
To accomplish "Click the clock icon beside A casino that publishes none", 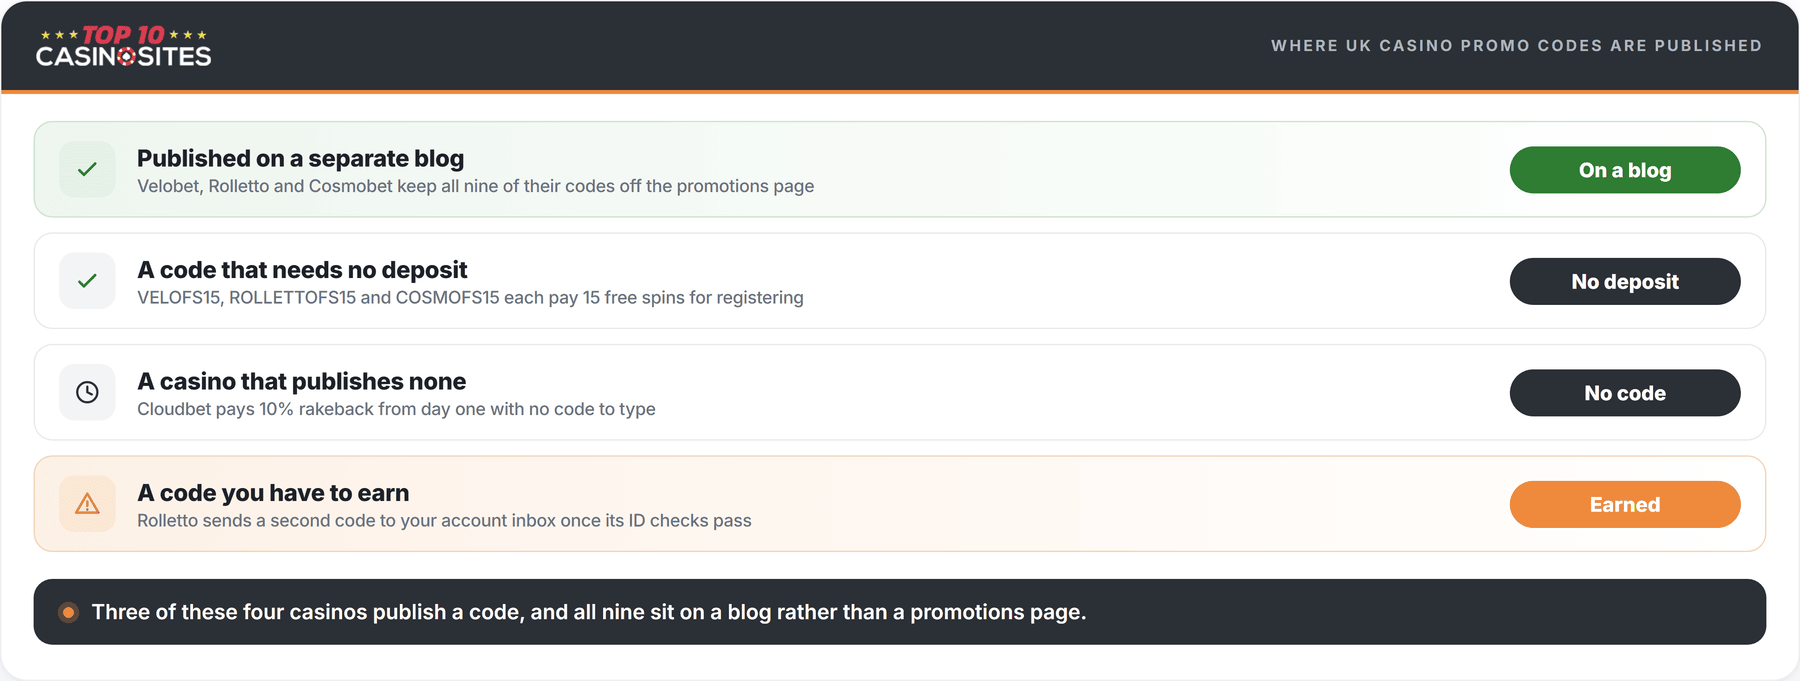I will [x=87, y=392].
